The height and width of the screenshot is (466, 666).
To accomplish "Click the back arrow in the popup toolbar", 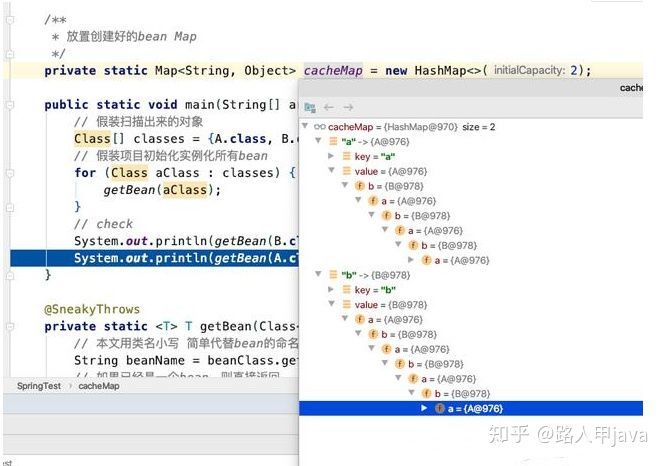I will (x=328, y=107).
